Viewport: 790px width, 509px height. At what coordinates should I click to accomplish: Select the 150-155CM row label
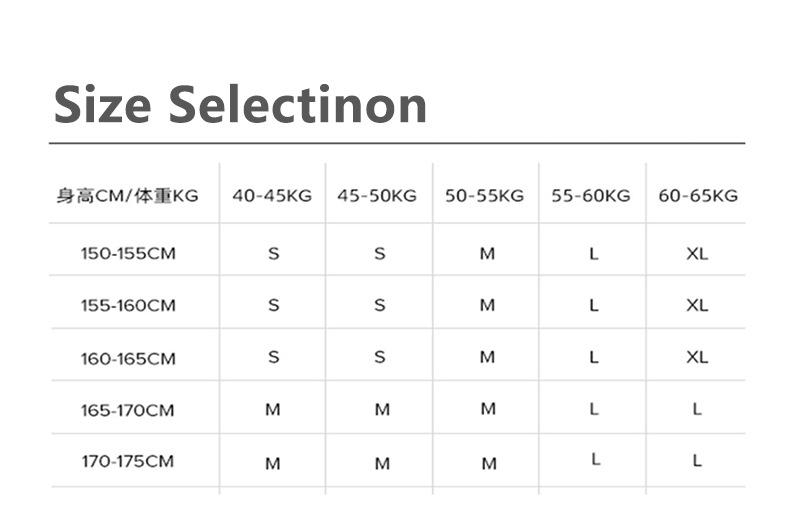tap(127, 254)
